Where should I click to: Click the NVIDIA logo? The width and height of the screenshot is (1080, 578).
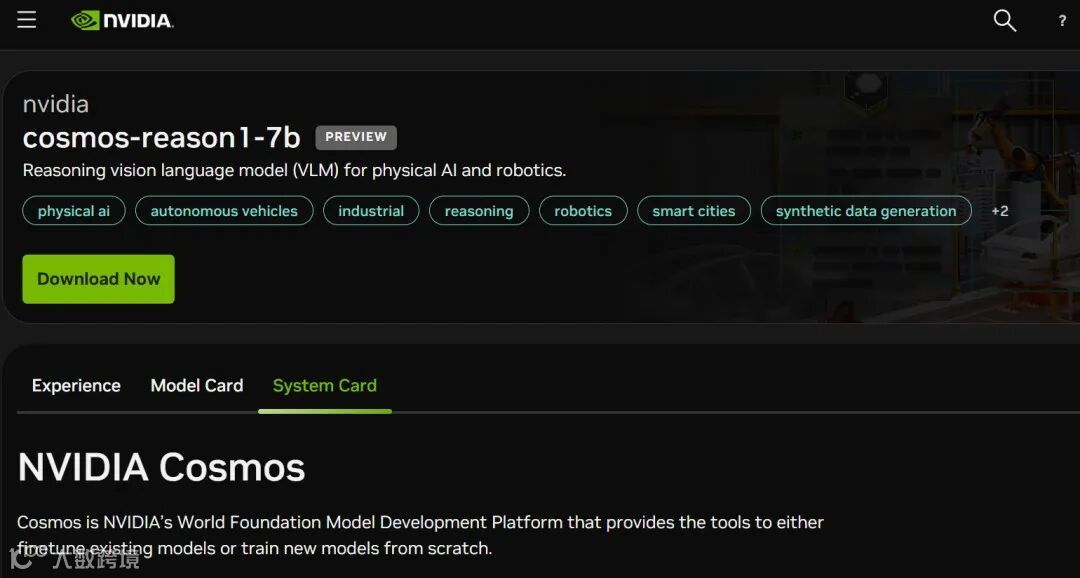click(122, 21)
